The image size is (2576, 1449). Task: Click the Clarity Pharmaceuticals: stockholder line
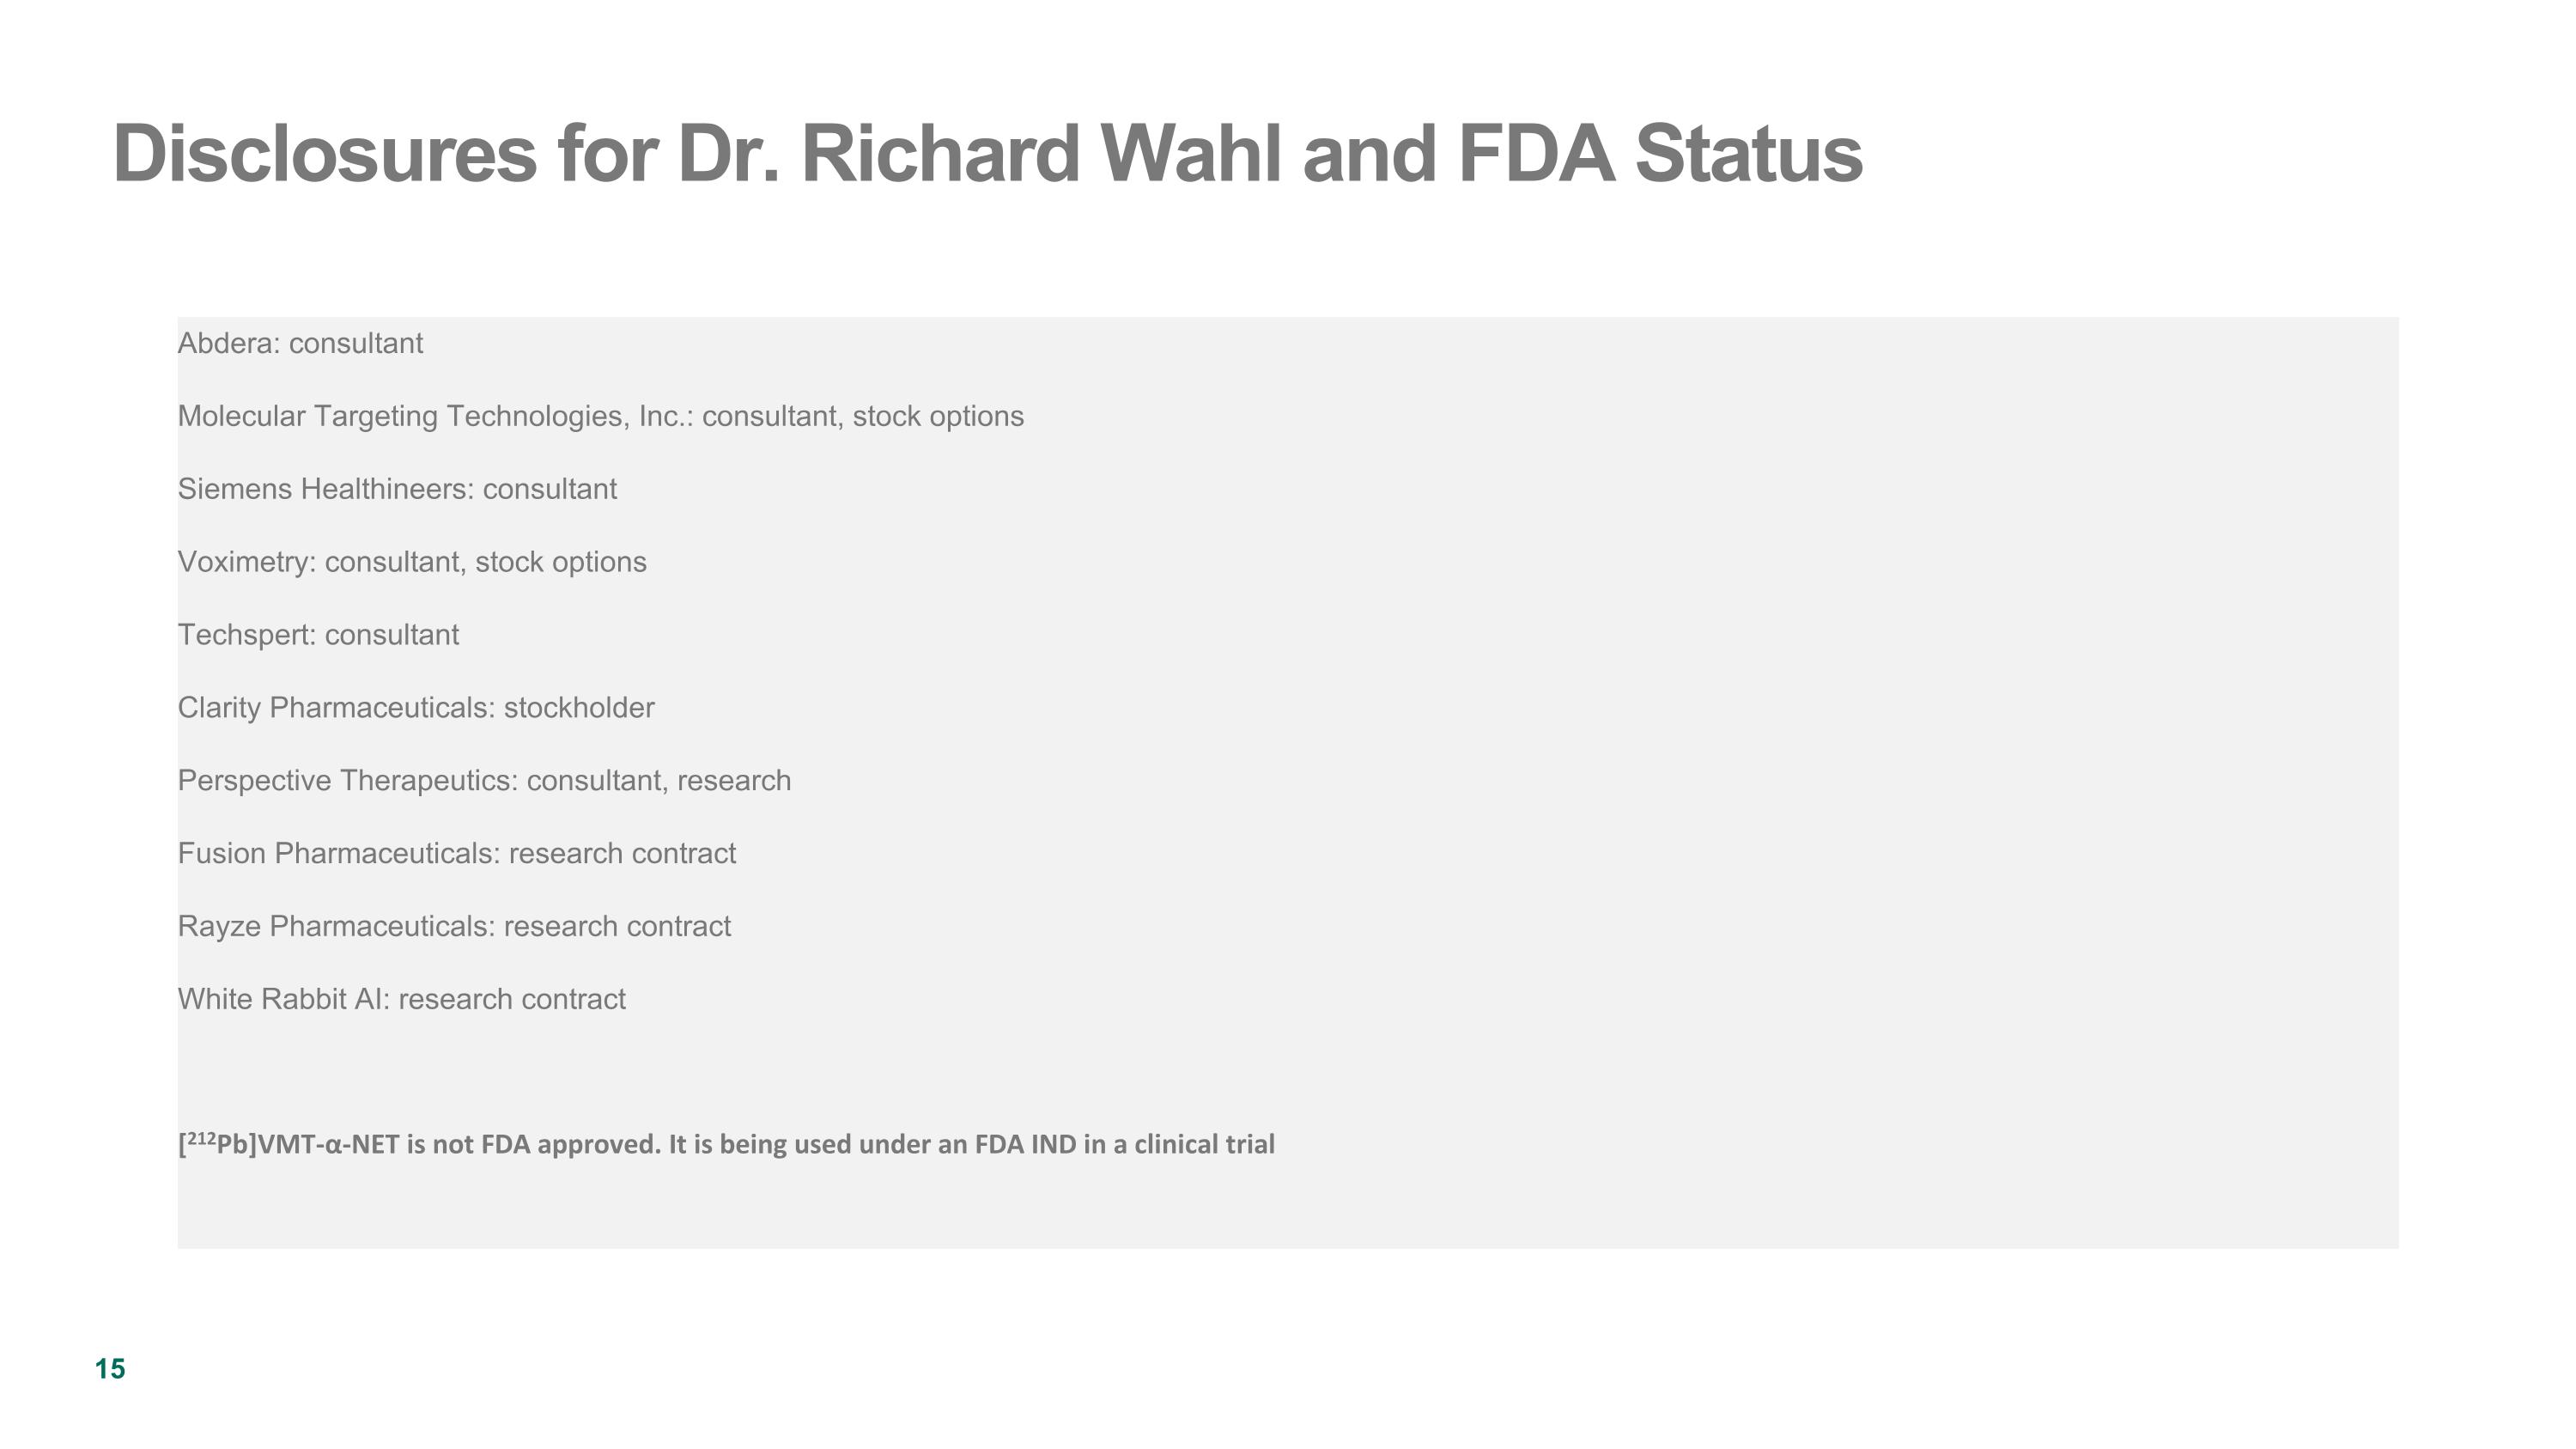point(416,708)
